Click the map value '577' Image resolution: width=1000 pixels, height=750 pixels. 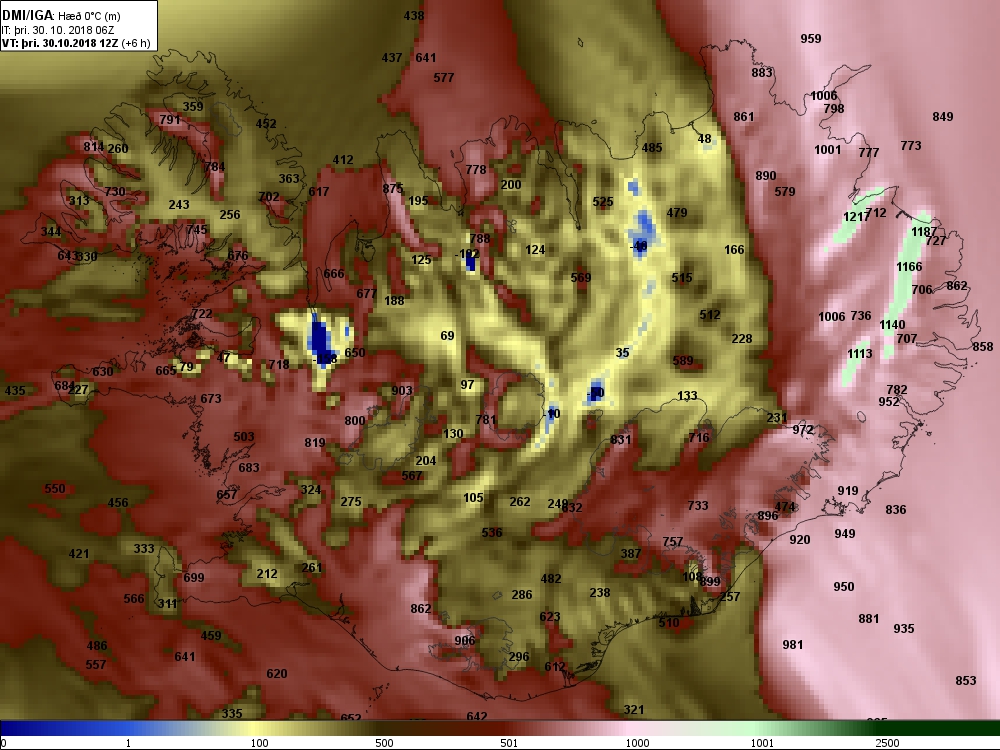[x=444, y=78]
